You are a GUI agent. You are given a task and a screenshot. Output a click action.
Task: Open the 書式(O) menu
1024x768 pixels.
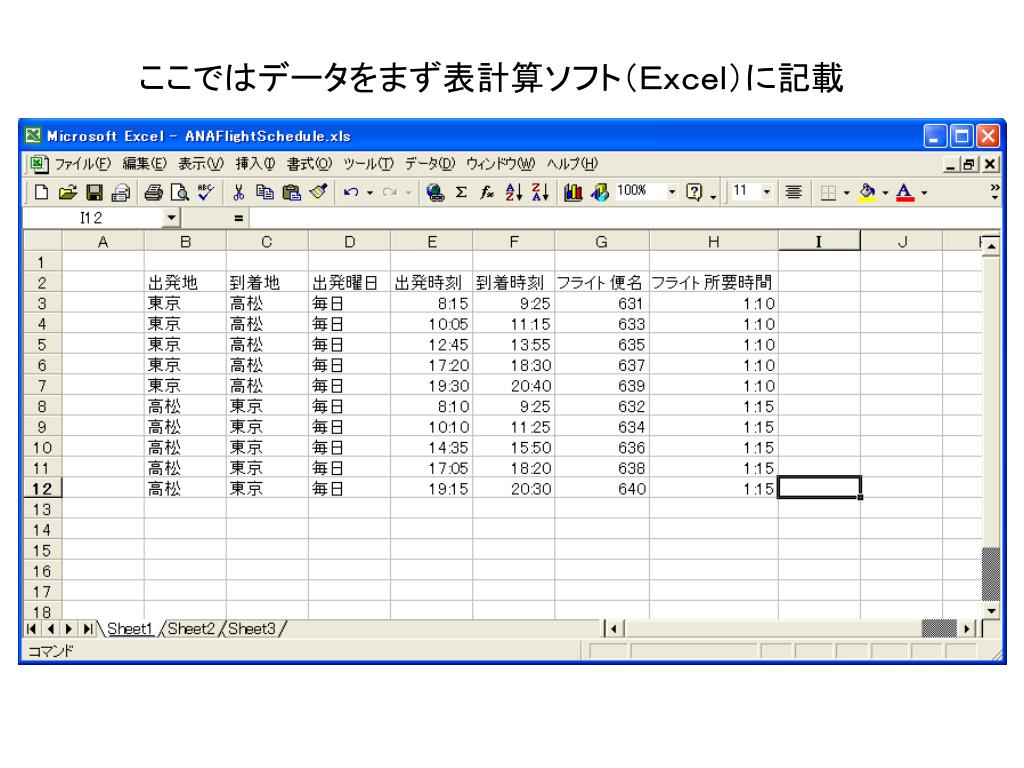[310, 164]
